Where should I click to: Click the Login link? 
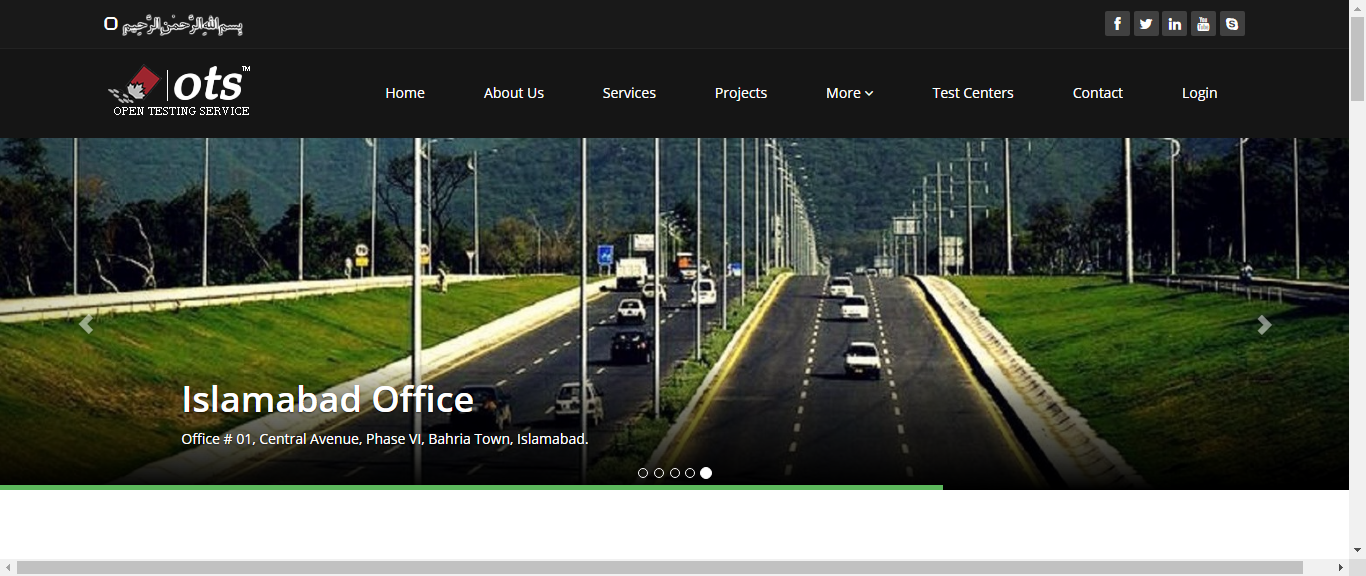1199,92
